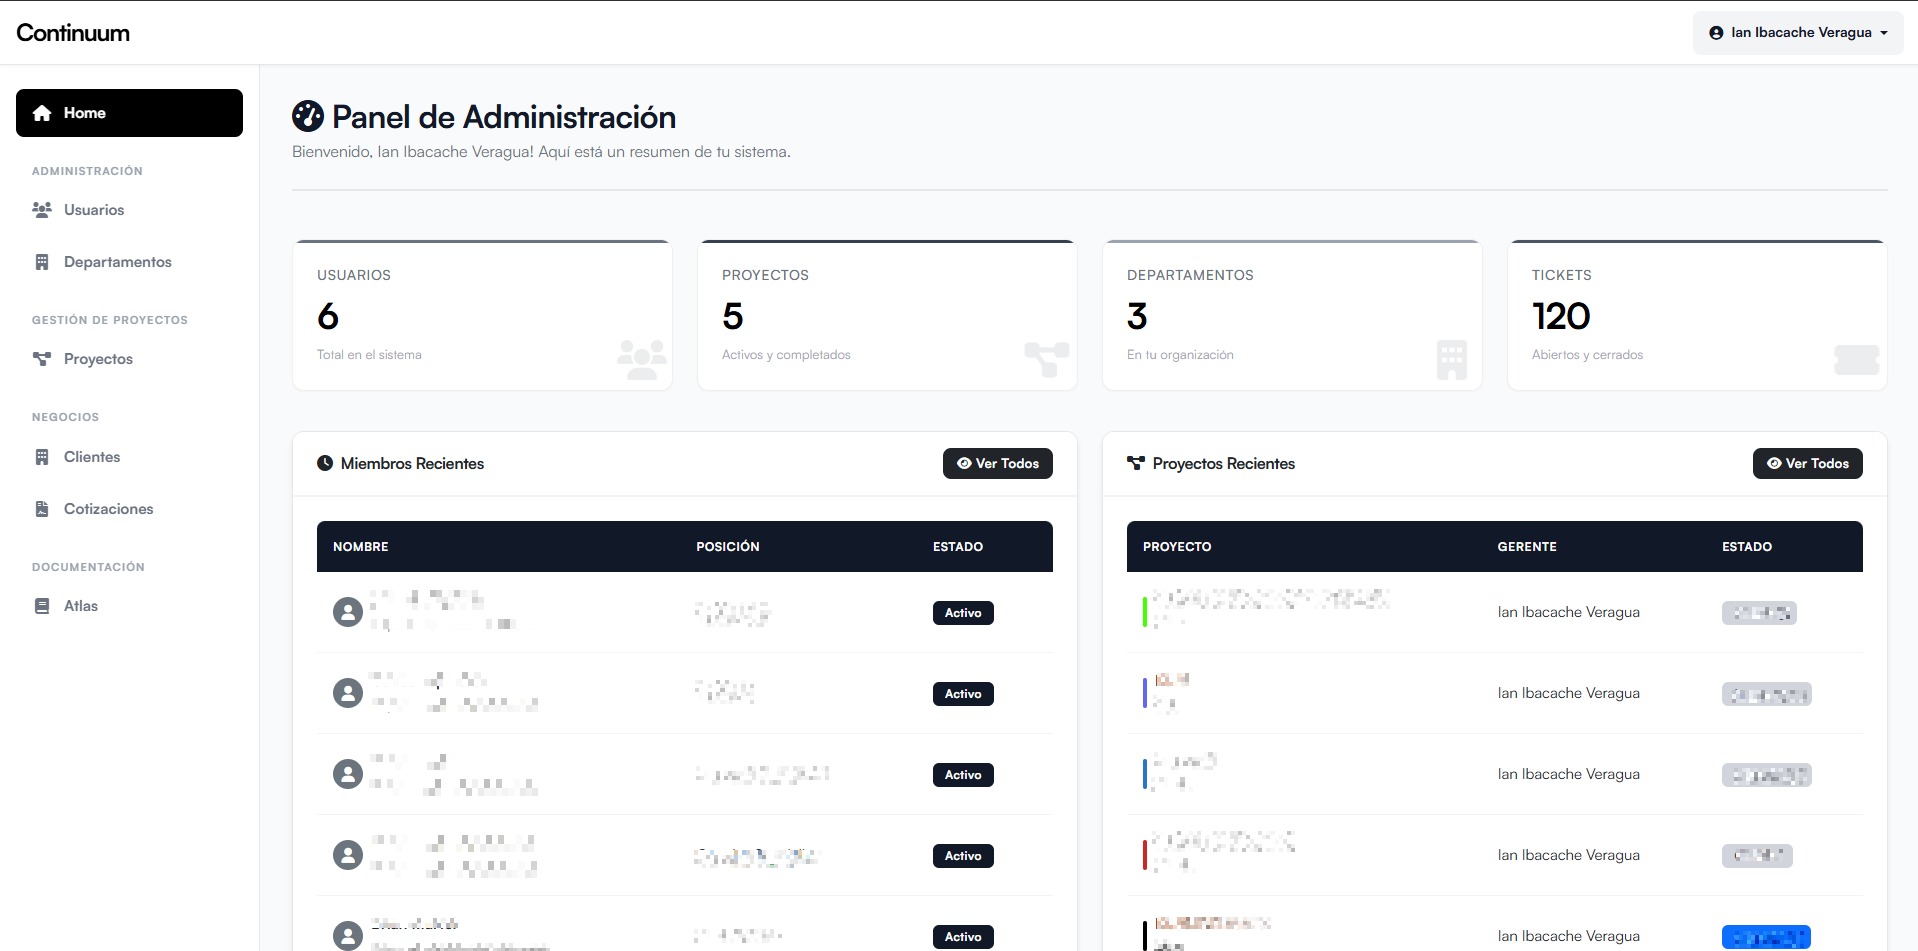Select the Departamentos card showing 3
The height and width of the screenshot is (951, 1918).
point(1292,315)
